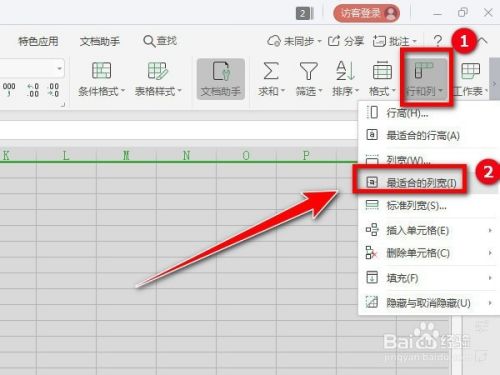Viewport: 500px width, 375px height.
Task: Choose 行高(H)... menu item
Action: [x=429, y=113]
